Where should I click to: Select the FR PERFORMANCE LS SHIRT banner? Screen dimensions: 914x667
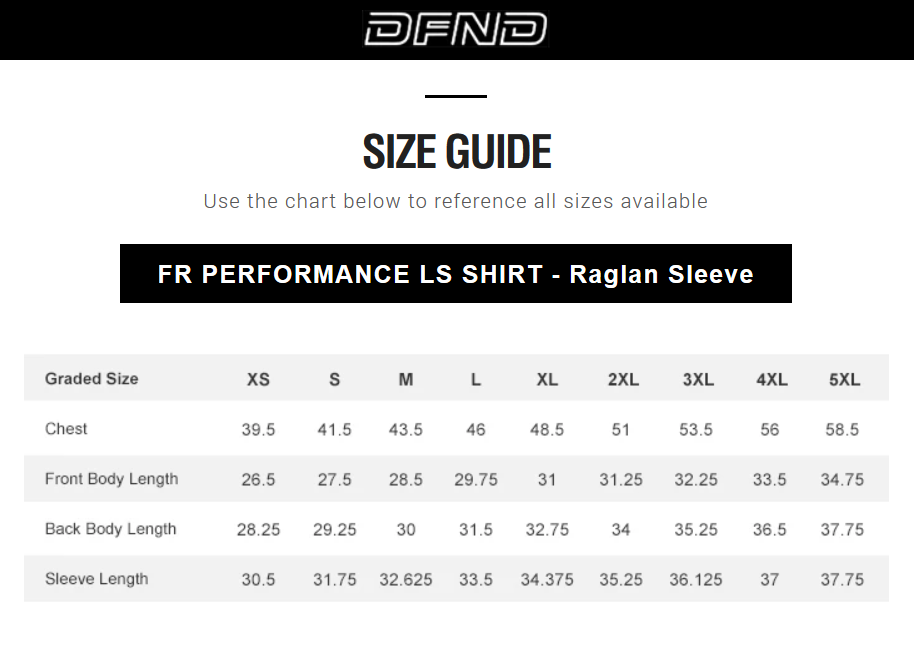(456, 274)
